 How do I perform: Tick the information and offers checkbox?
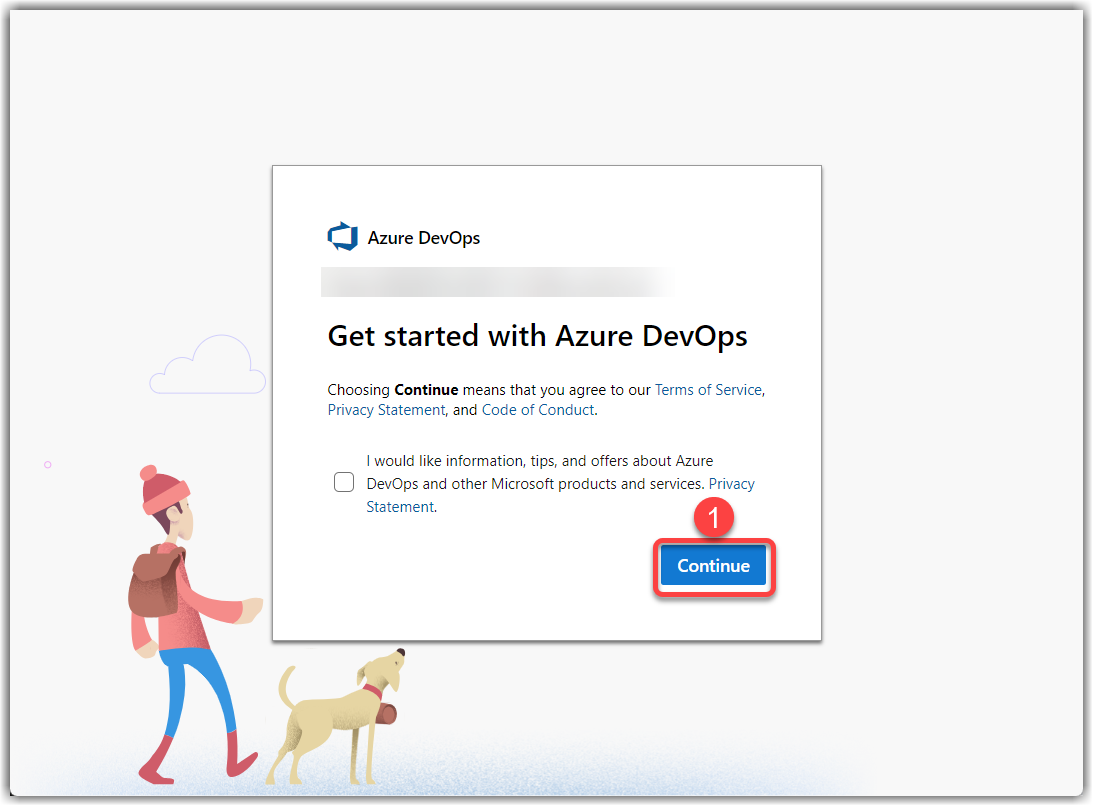(344, 482)
